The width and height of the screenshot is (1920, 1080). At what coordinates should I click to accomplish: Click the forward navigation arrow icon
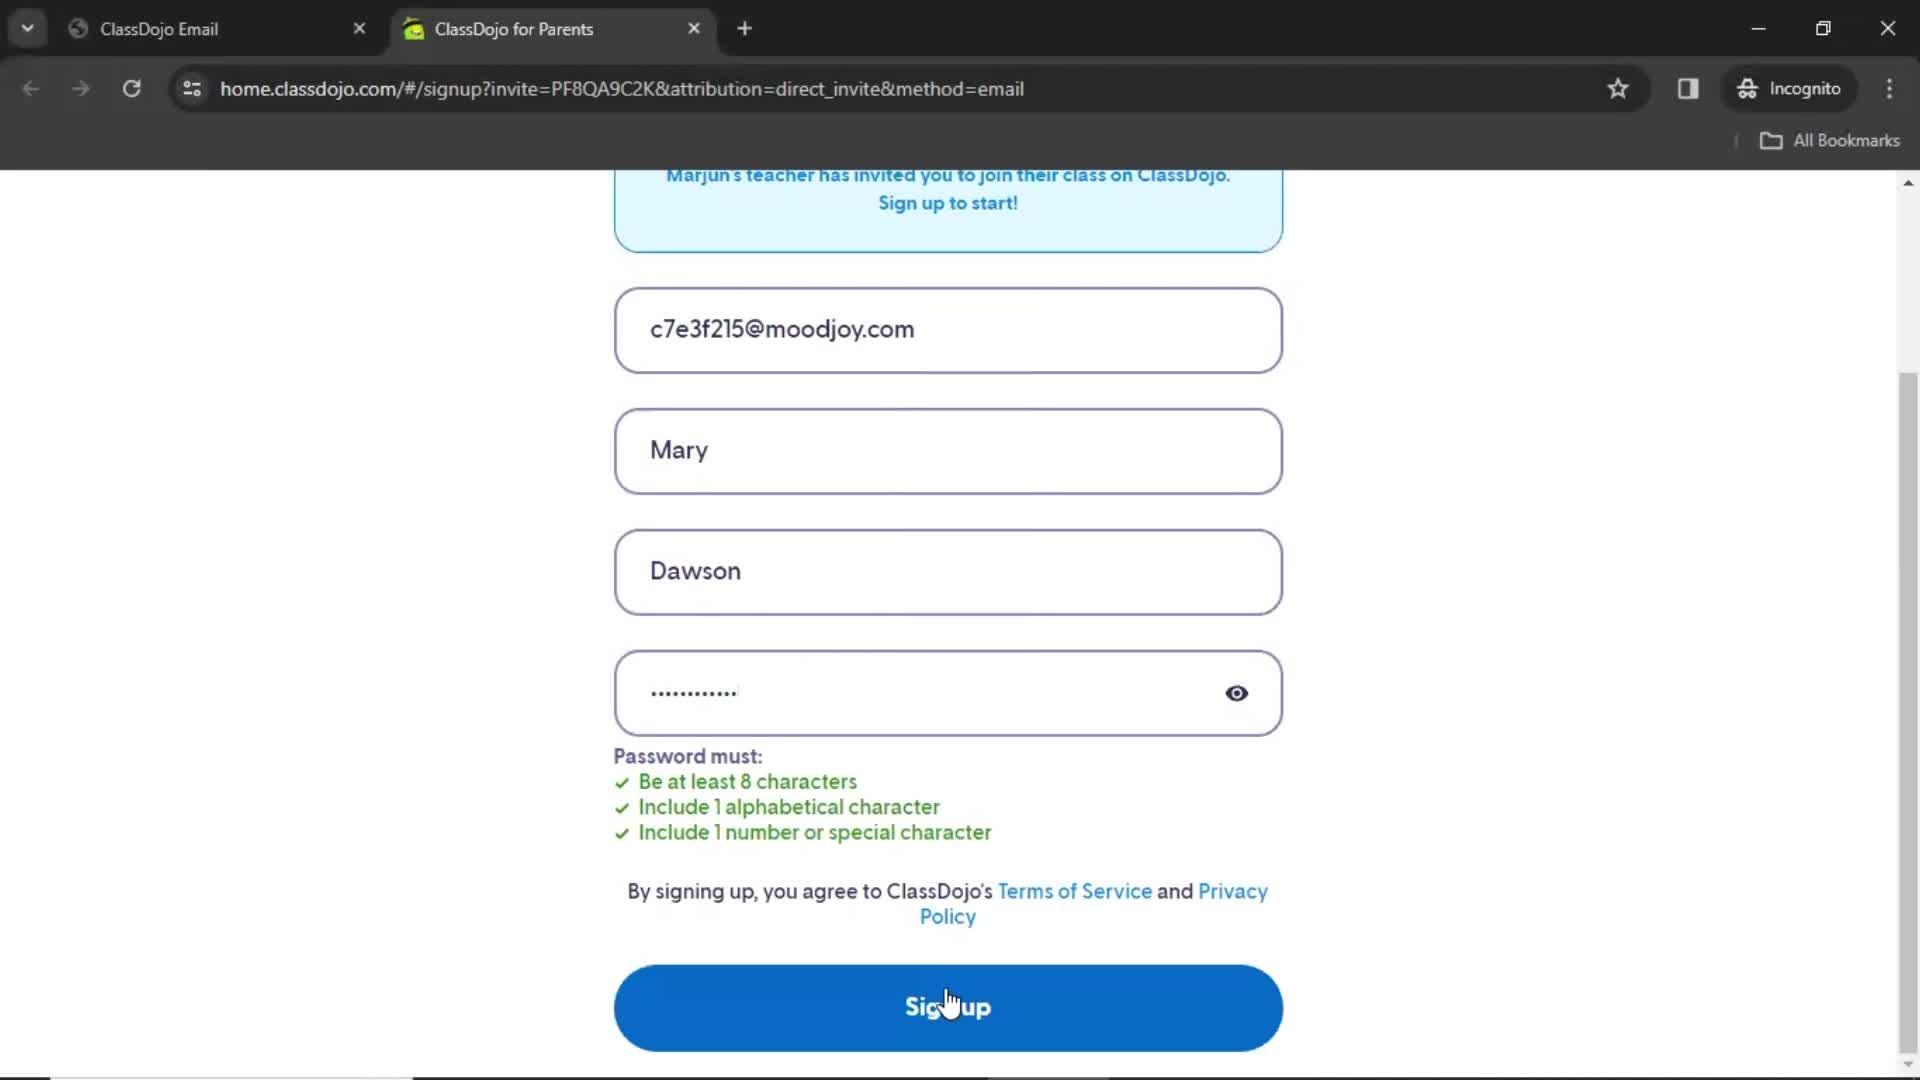80,88
